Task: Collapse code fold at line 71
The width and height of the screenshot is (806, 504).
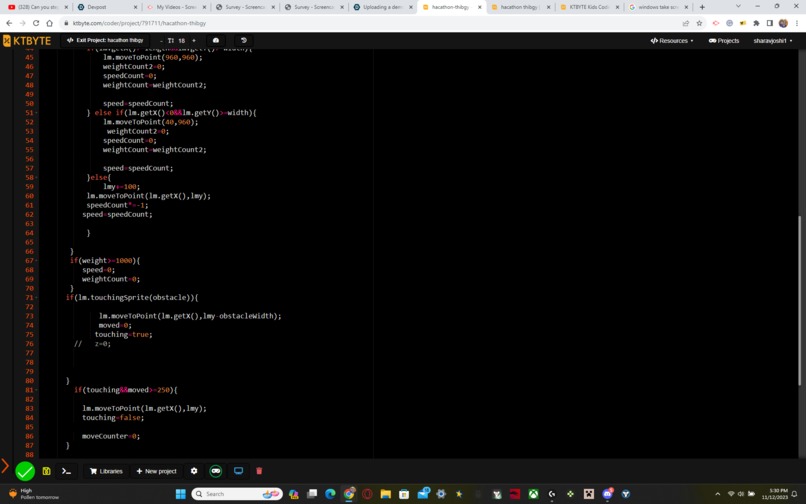Action: click(36, 298)
